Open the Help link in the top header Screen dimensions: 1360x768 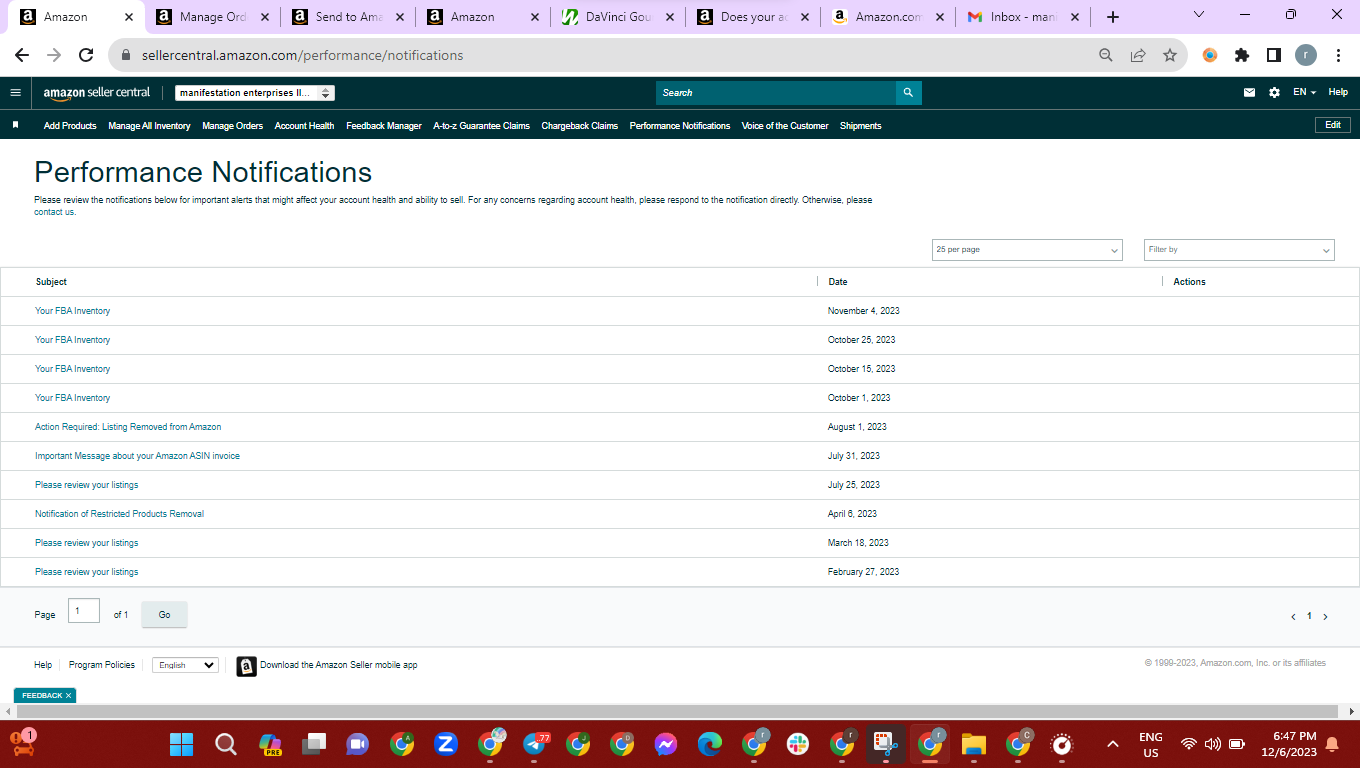pos(1338,92)
